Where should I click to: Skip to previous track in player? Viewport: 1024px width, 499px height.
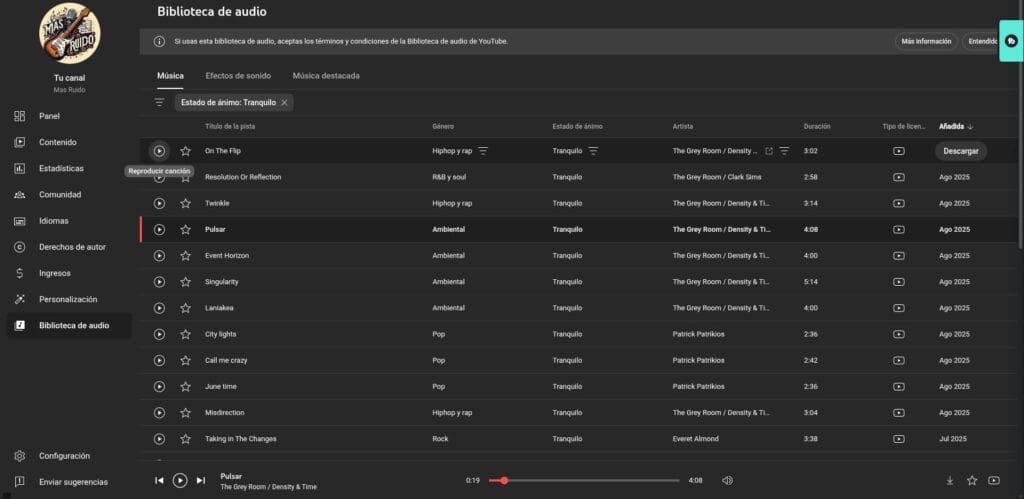159,481
